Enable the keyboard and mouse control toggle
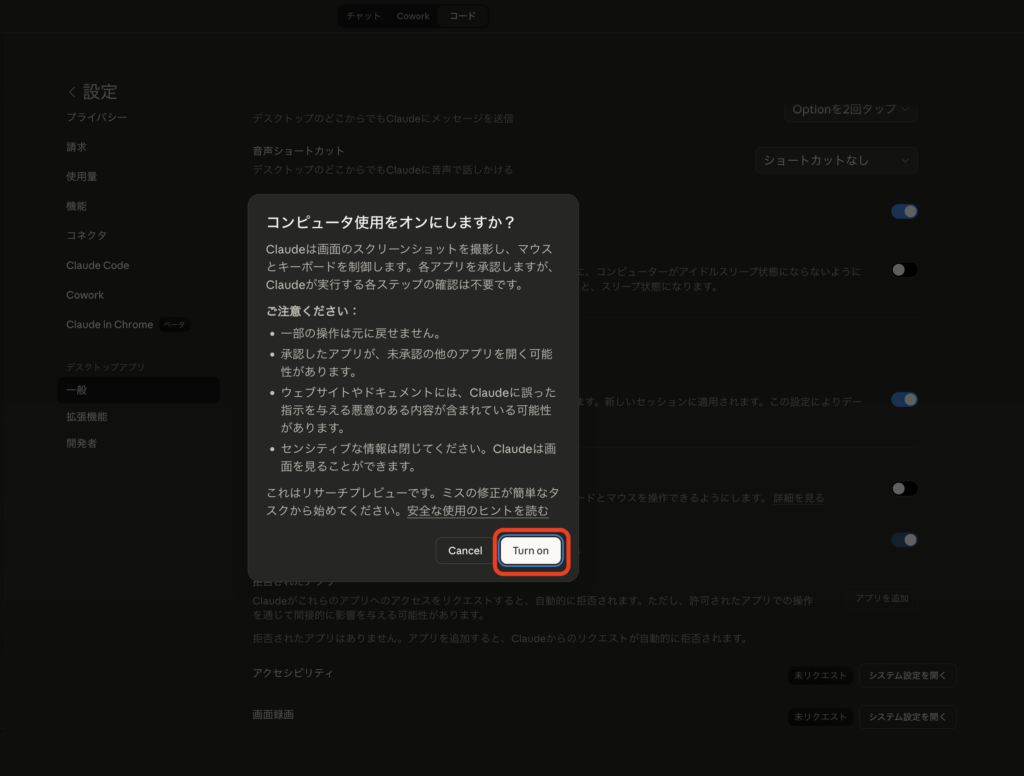The image size is (1024, 776). point(903,488)
